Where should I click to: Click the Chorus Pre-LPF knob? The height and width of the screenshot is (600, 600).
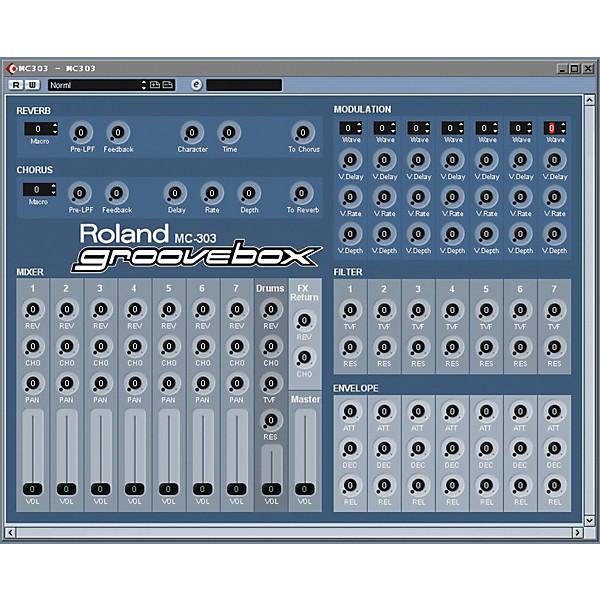click(79, 193)
